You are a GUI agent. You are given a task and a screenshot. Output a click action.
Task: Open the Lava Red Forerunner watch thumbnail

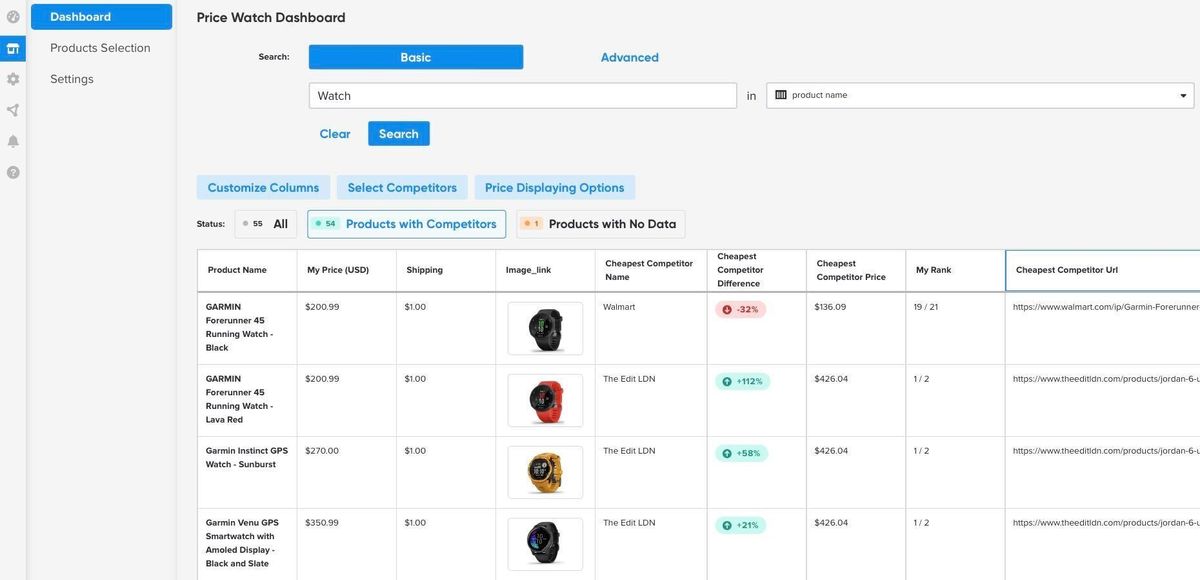[x=545, y=400]
